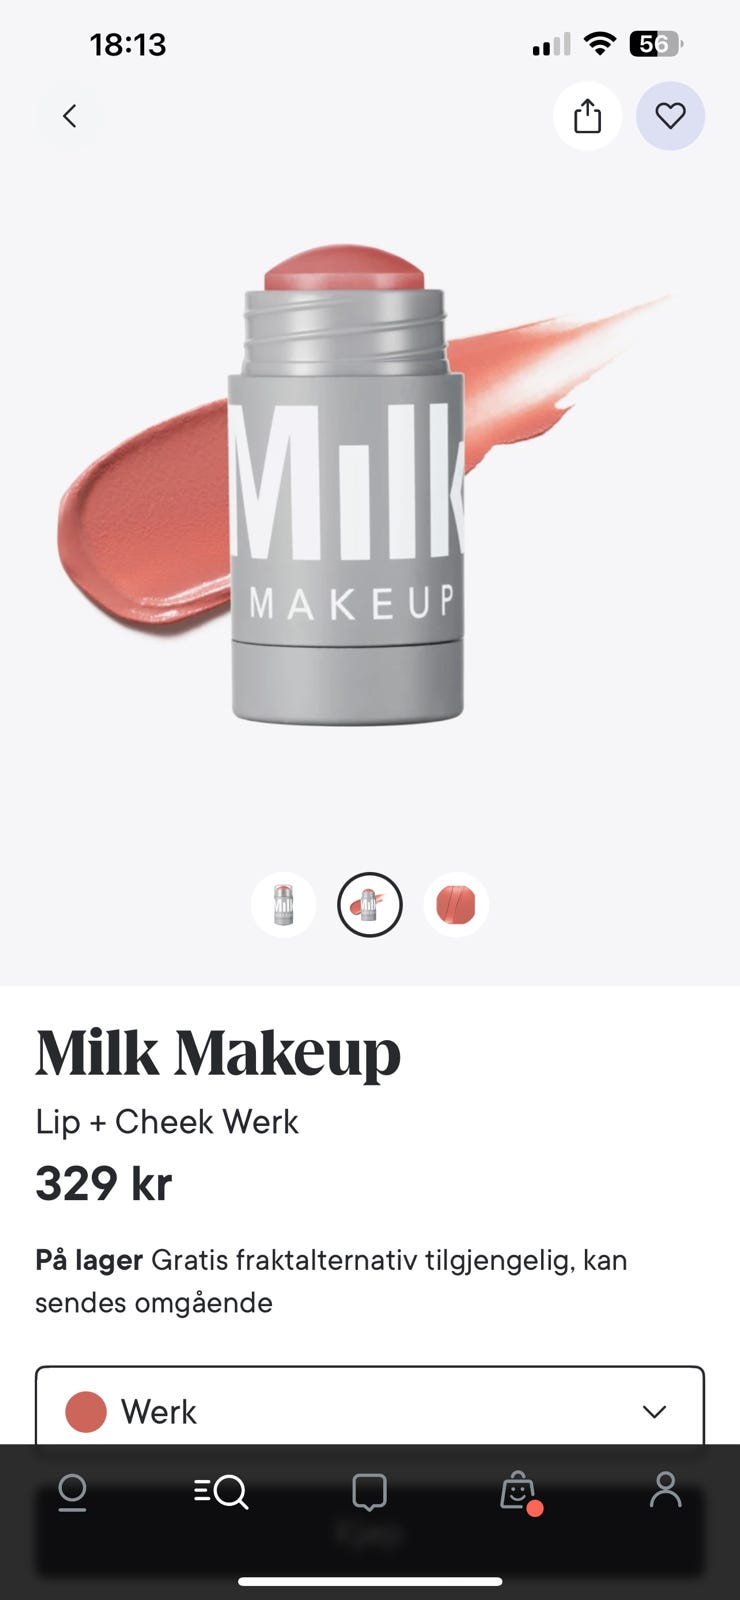This screenshot has height=1600, width=740.
Task: Select first product image thumbnail
Action: pyautogui.click(x=283, y=905)
